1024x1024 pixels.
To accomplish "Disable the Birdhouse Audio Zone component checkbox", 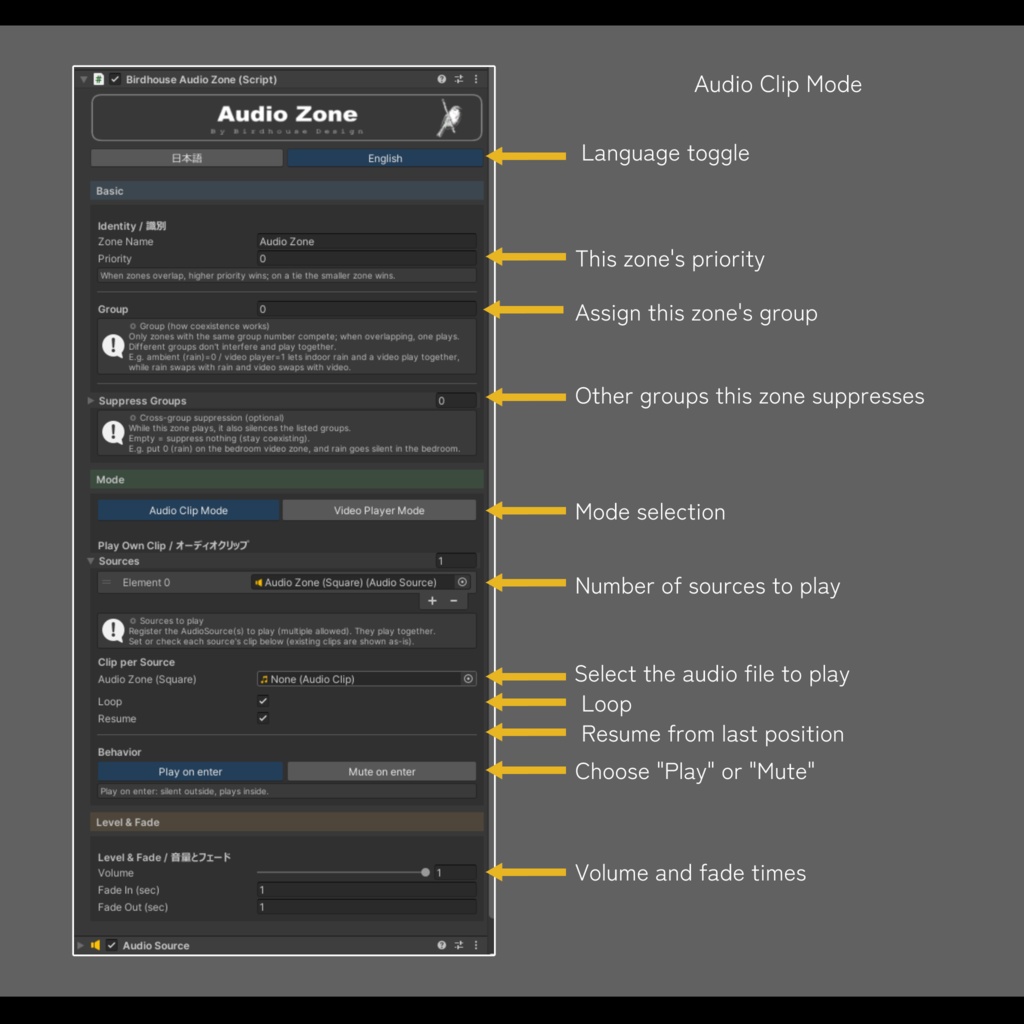I will [x=115, y=79].
